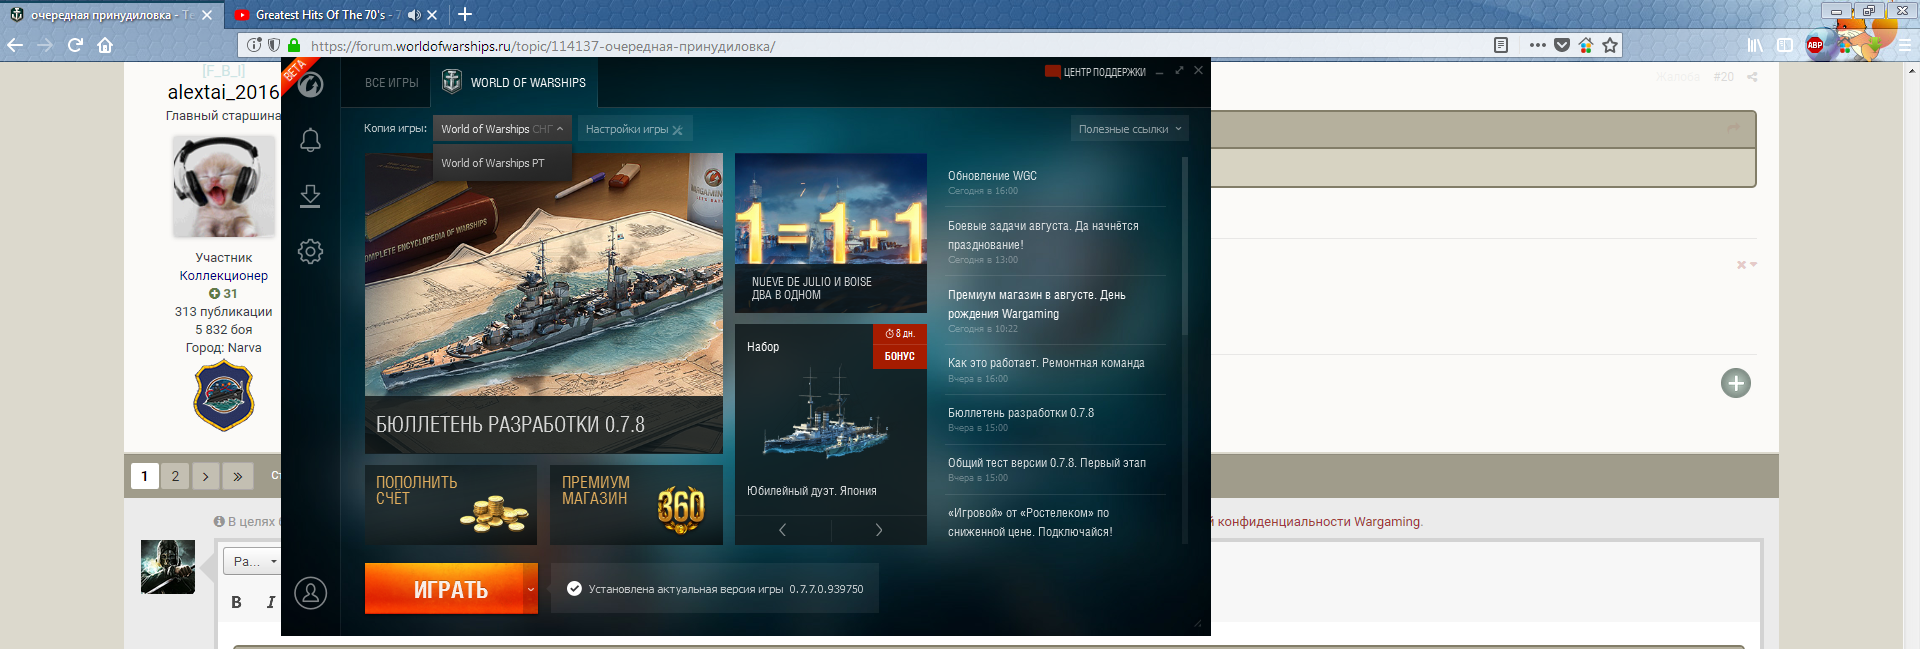Click the news list scrollbar in Game Center
1920x649 pixels.
pyautogui.click(x=1185, y=245)
